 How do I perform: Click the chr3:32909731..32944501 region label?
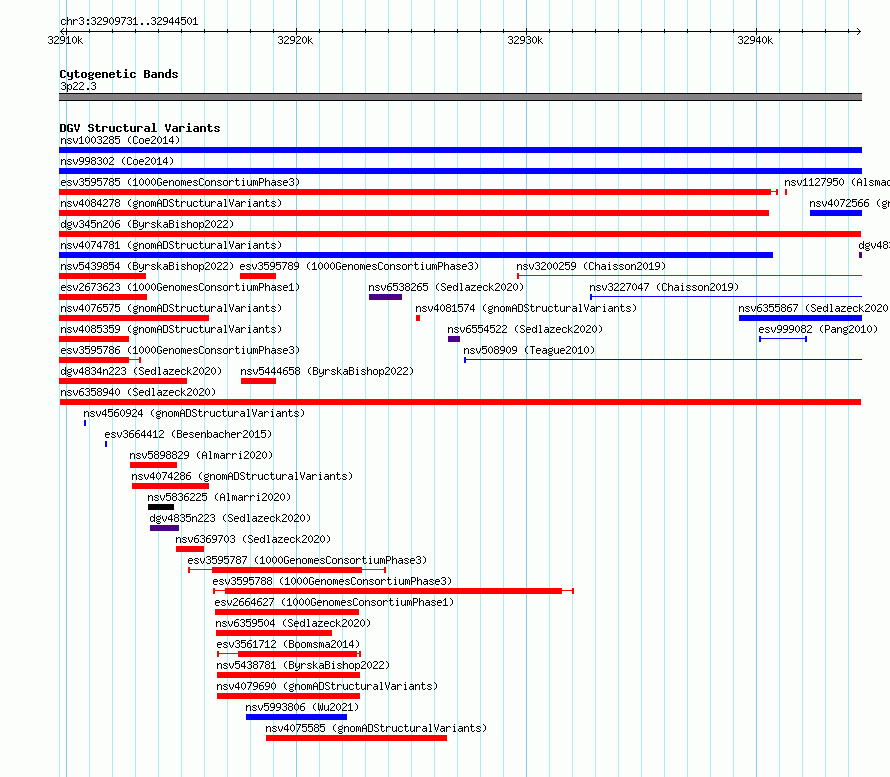[x=129, y=22]
